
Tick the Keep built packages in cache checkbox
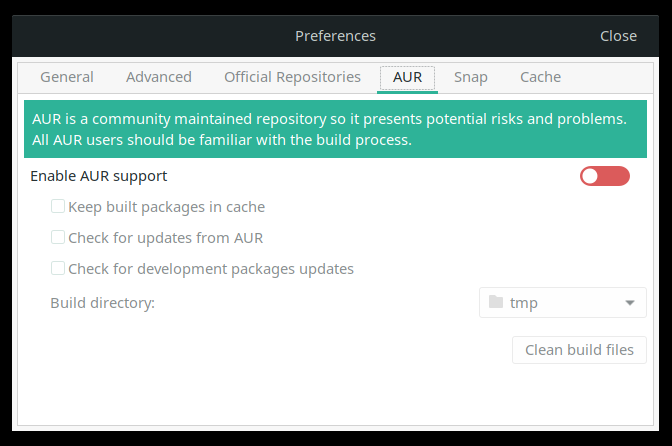[58, 207]
